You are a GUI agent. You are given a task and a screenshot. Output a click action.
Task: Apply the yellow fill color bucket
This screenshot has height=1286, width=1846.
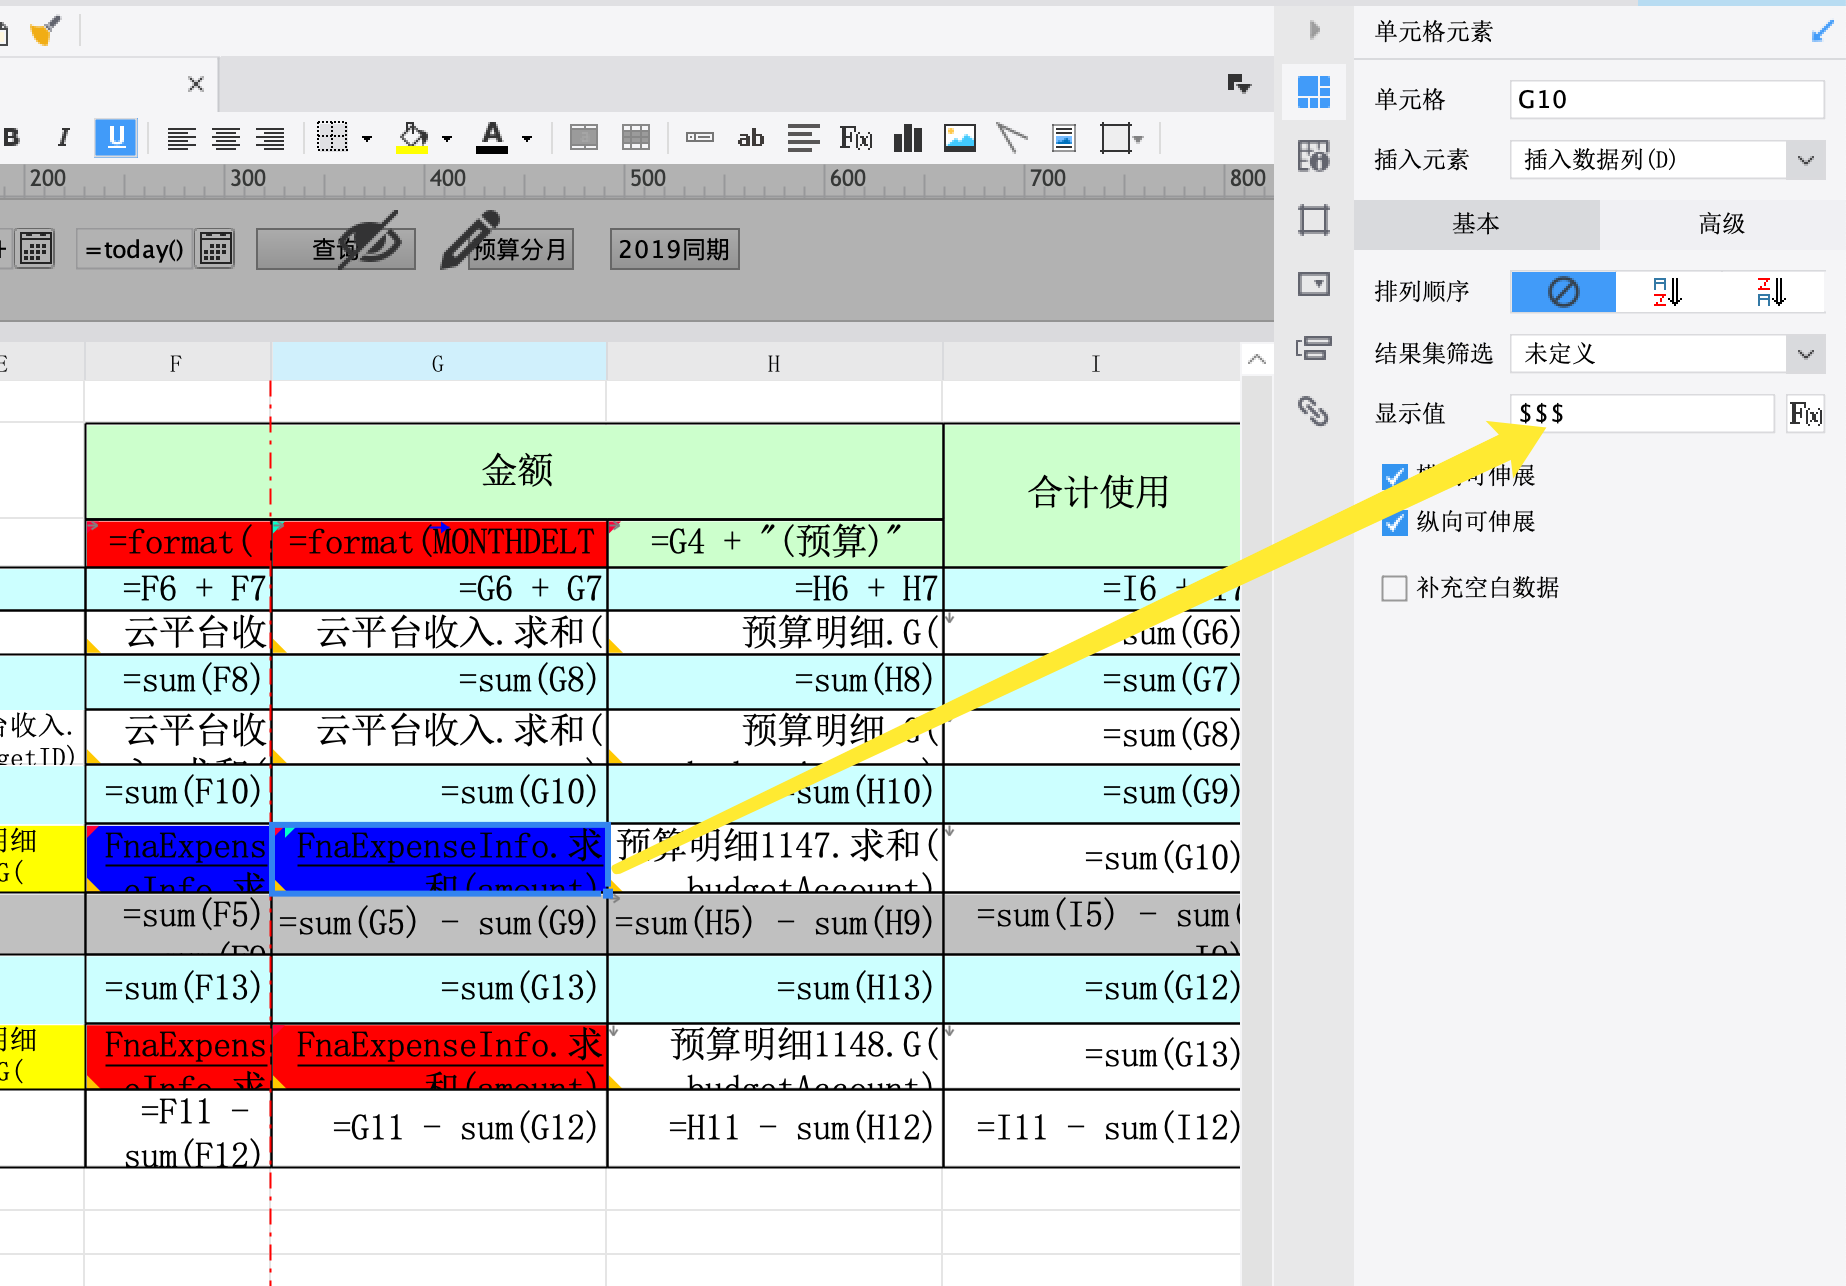pos(412,138)
